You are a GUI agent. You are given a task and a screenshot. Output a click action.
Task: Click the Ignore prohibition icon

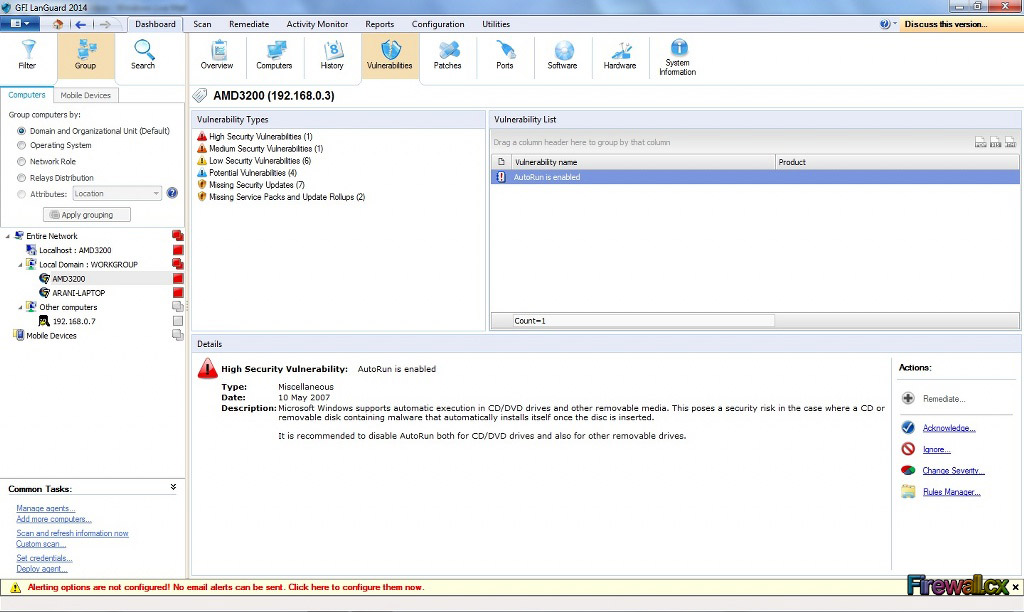tap(908, 449)
